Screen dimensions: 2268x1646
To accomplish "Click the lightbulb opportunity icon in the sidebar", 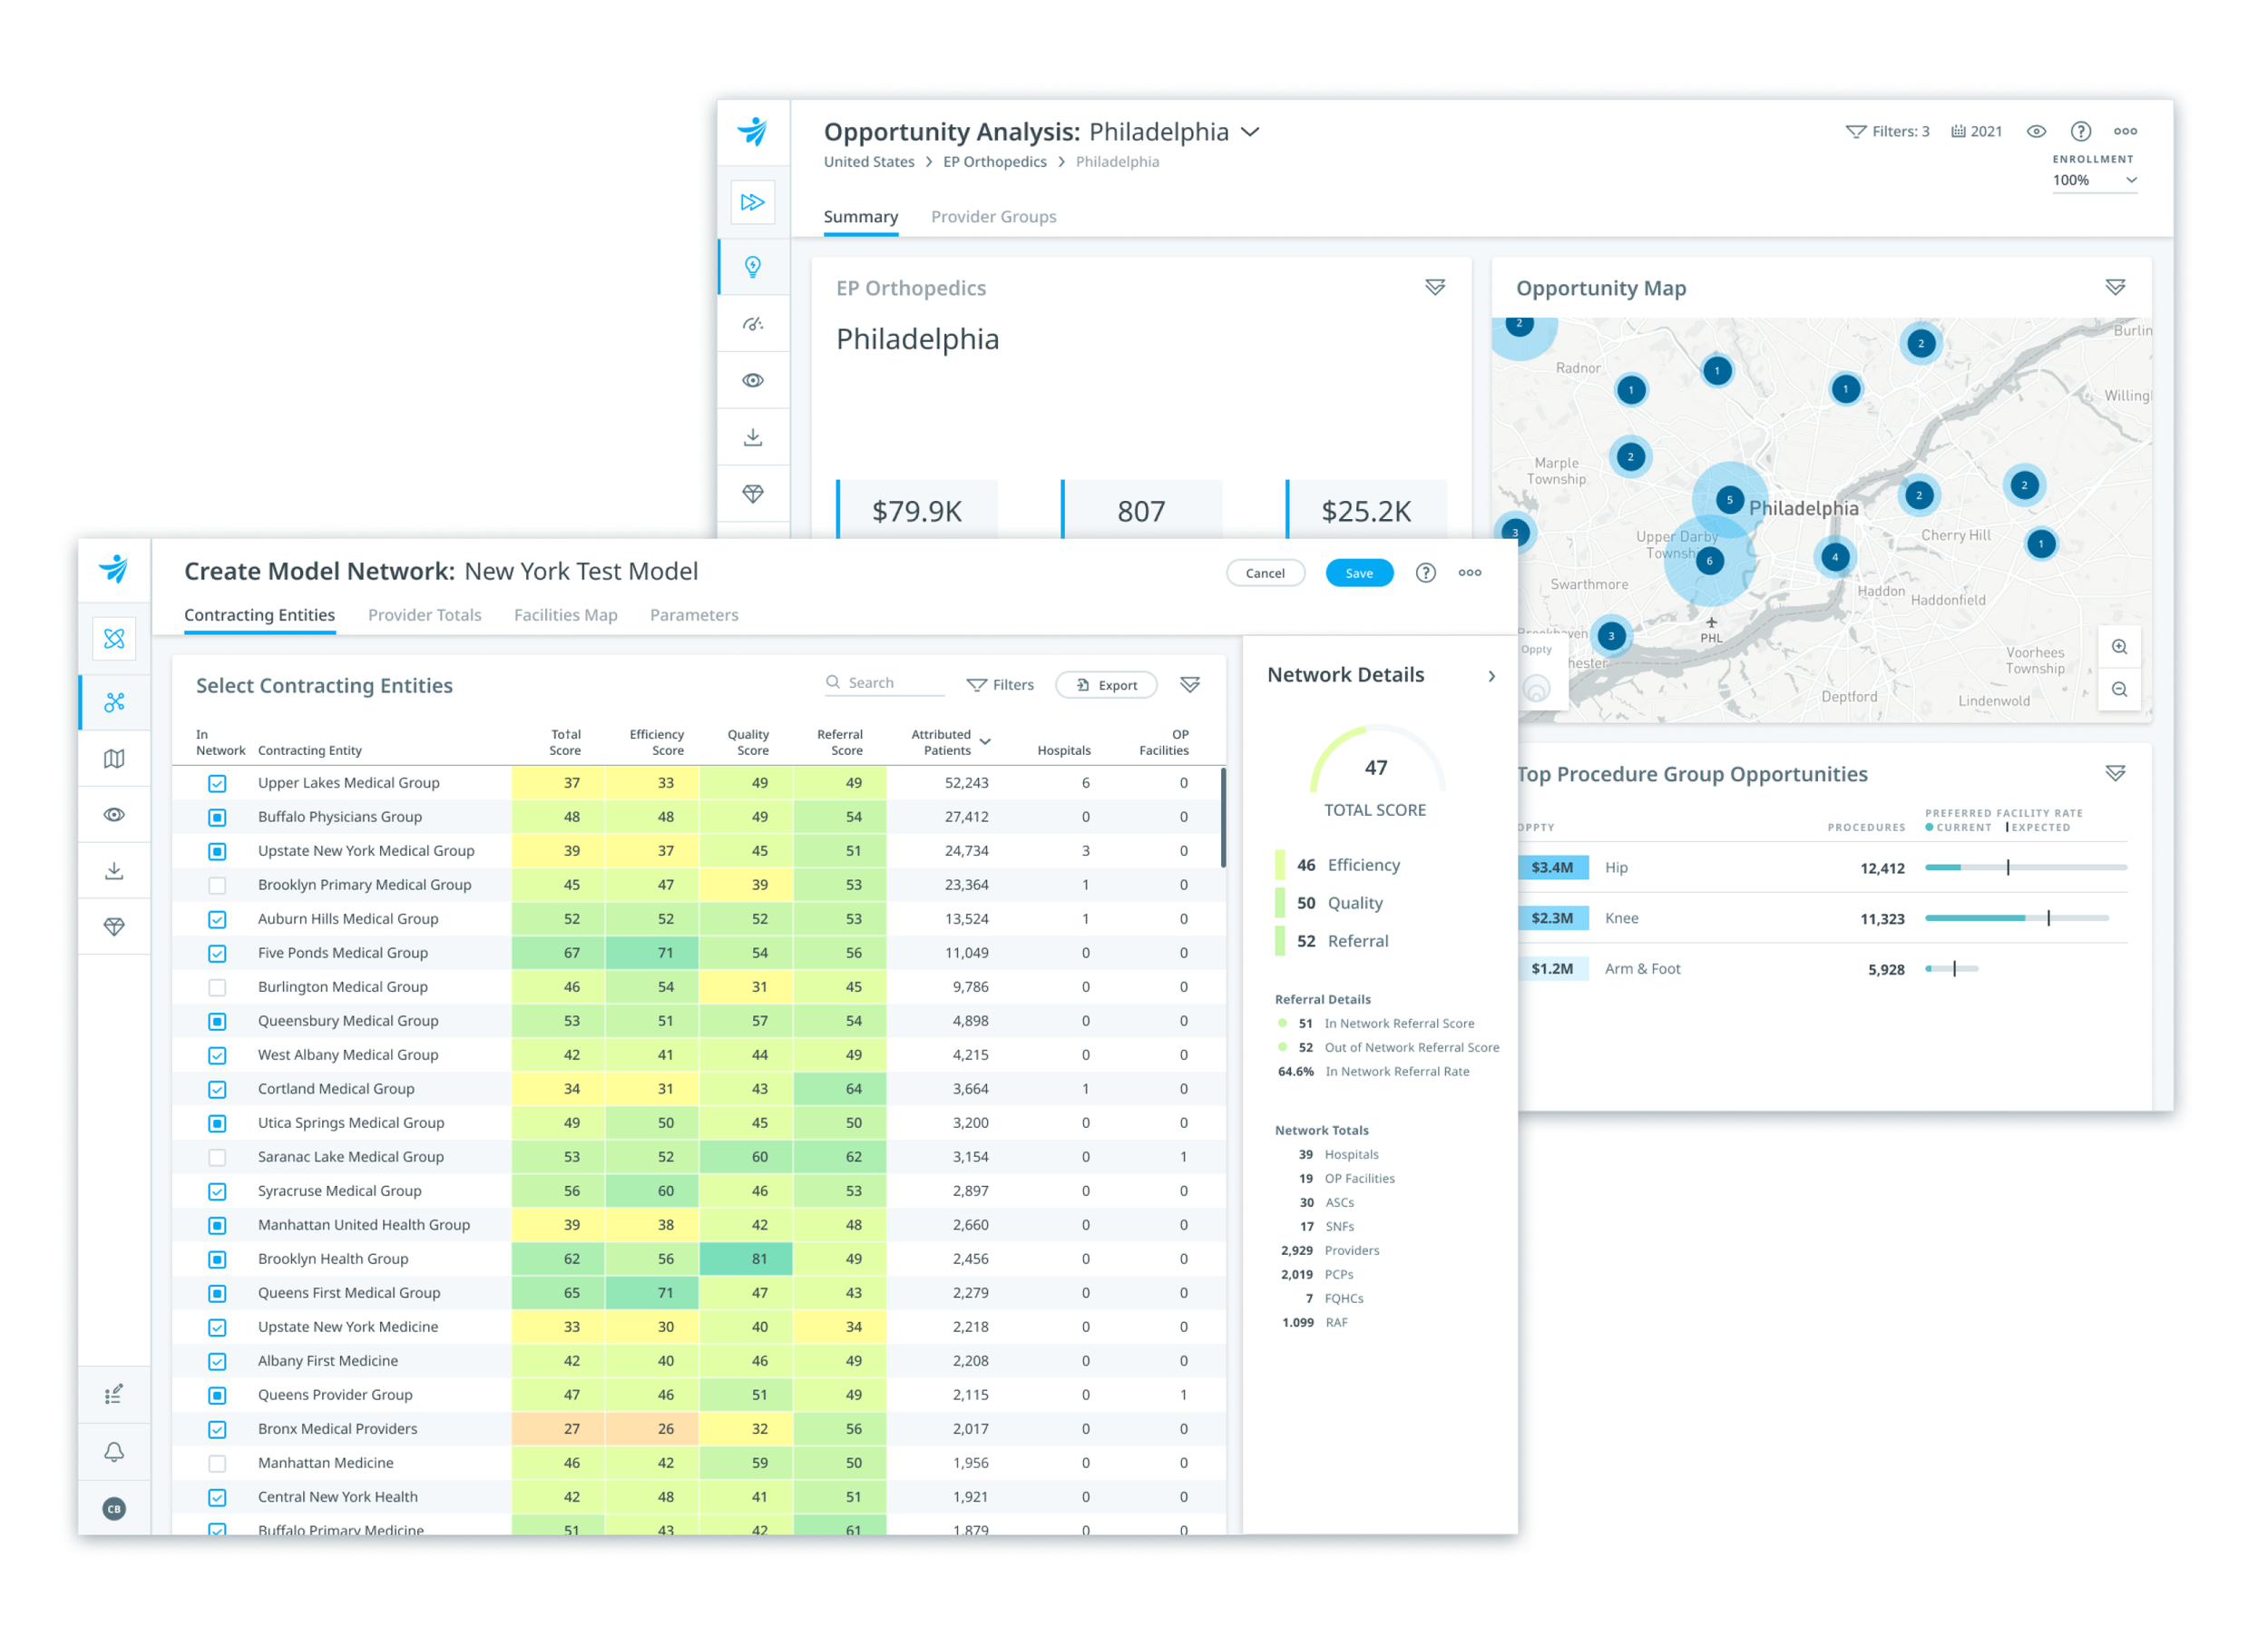I will [753, 266].
